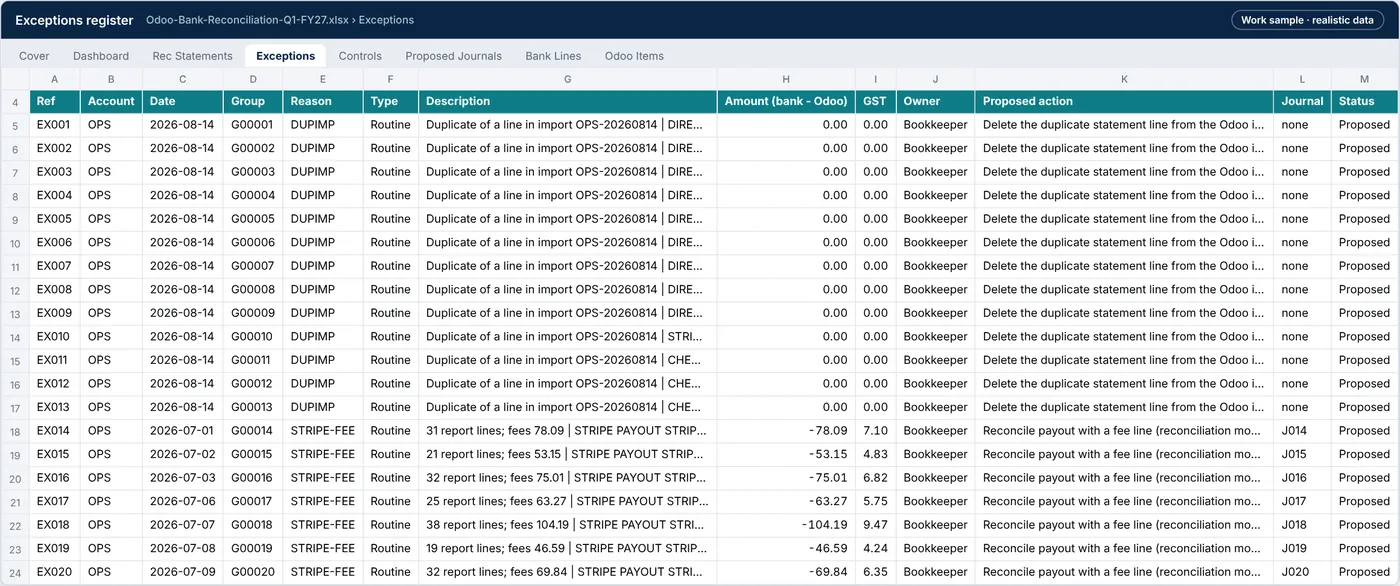Click the Proposed action heading cell

click(x=1124, y=101)
